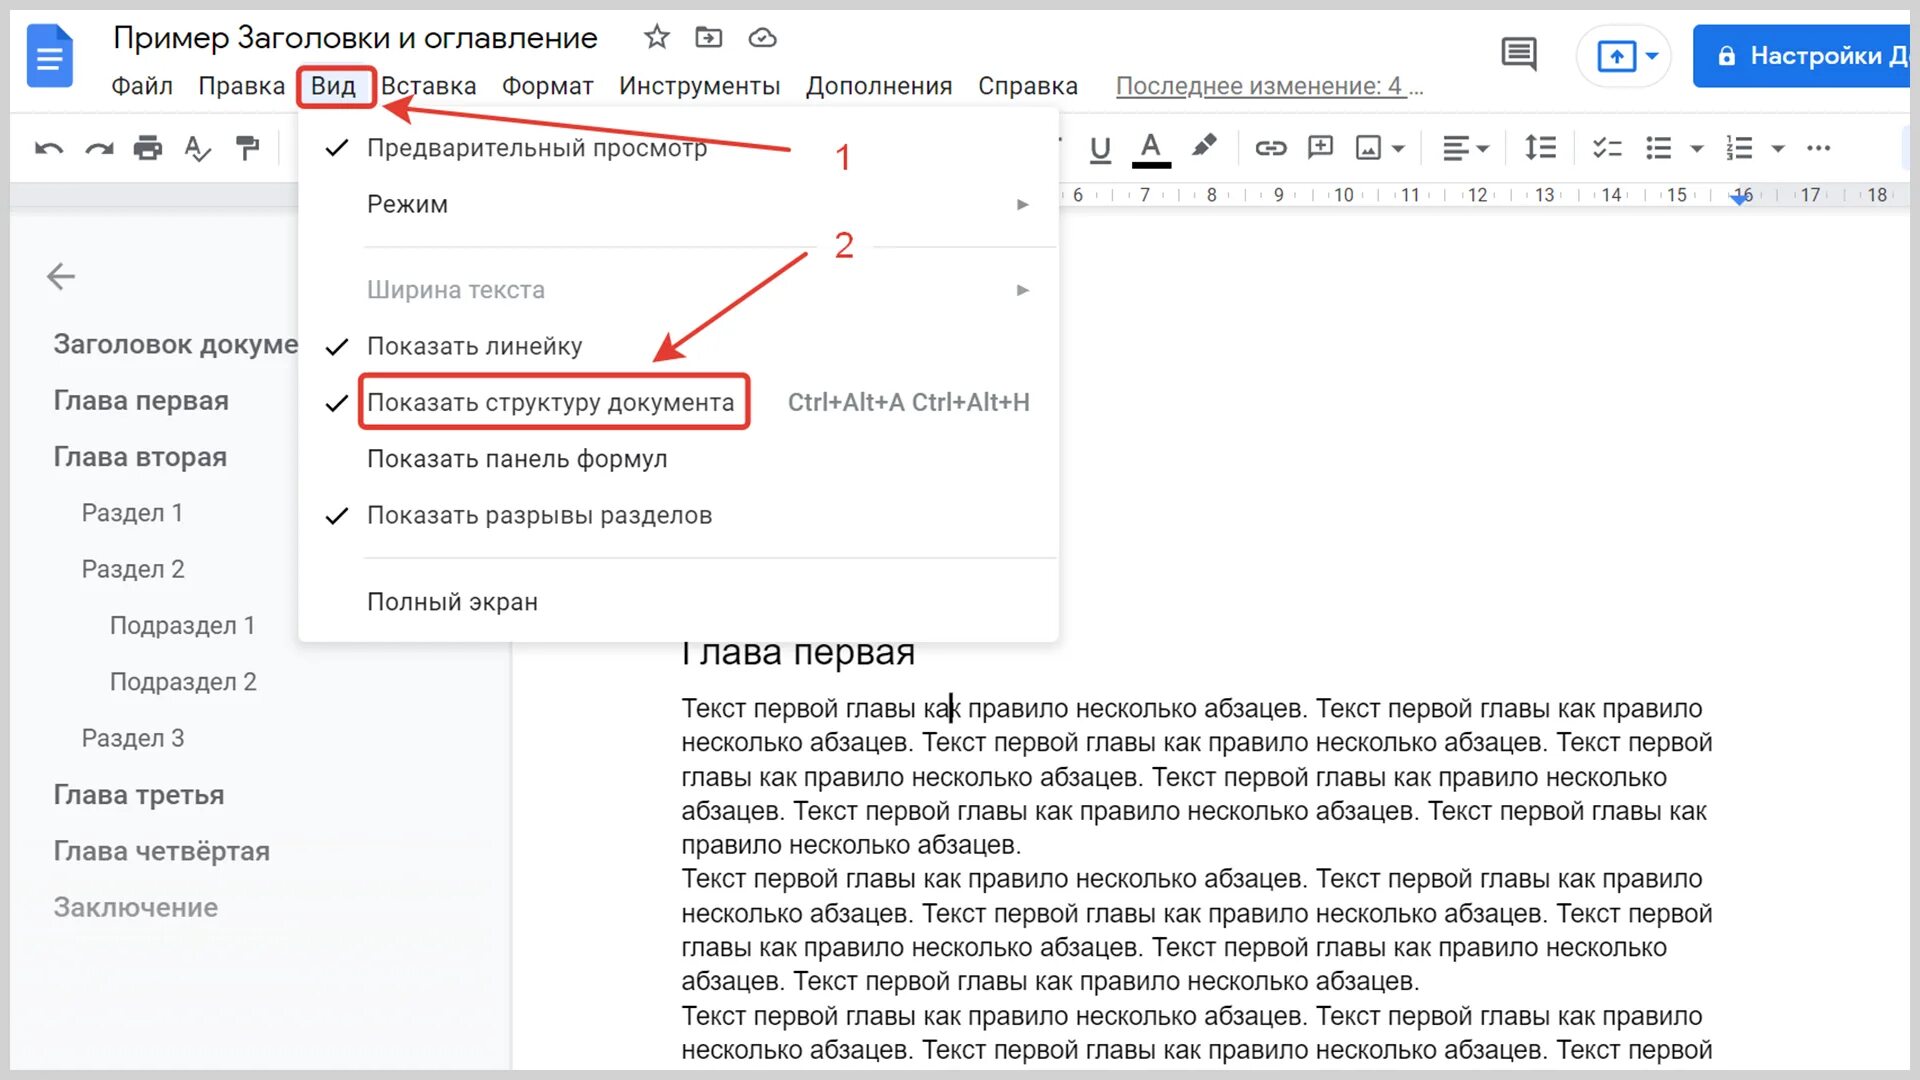Click the spell check icon
The width and height of the screenshot is (1920, 1080).
click(197, 149)
